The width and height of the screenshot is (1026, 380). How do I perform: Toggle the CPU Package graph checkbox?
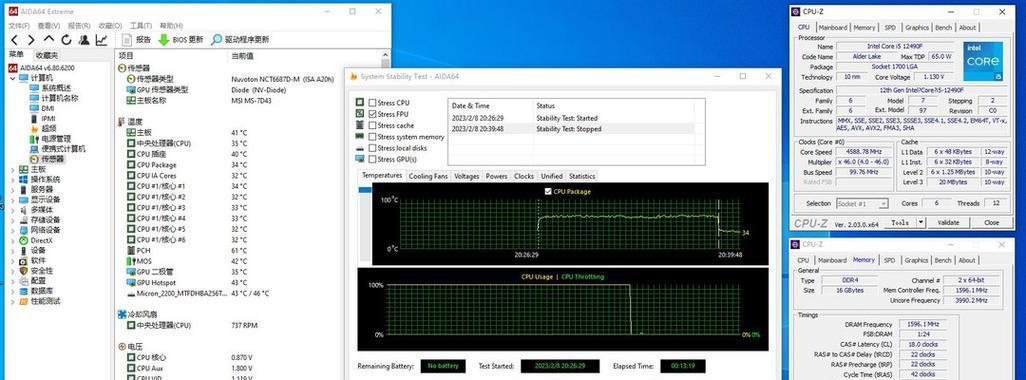(548, 192)
